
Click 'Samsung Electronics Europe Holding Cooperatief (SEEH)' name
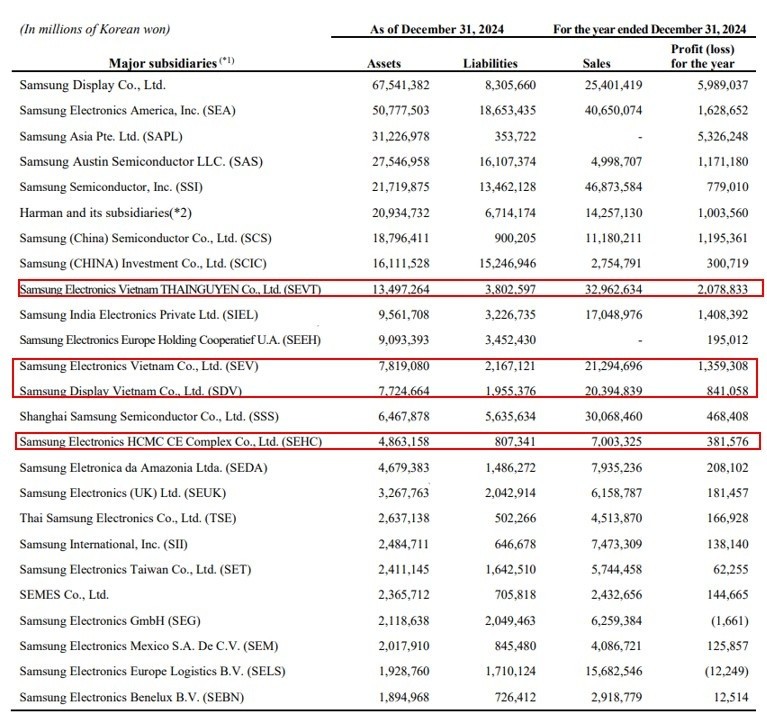170,340
